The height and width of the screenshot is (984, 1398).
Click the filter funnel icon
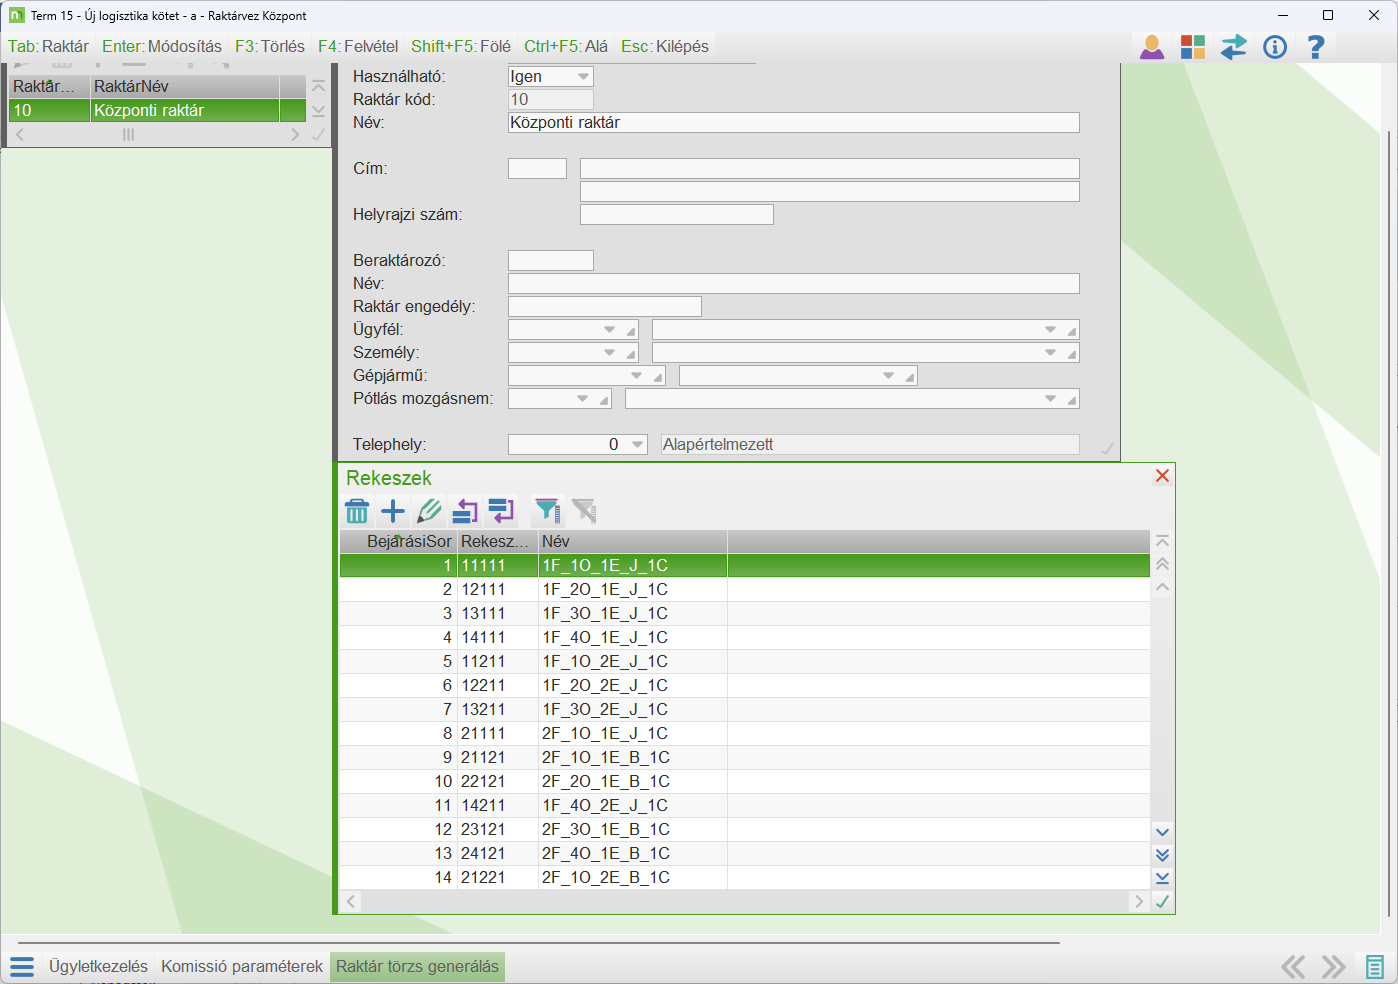(546, 511)
